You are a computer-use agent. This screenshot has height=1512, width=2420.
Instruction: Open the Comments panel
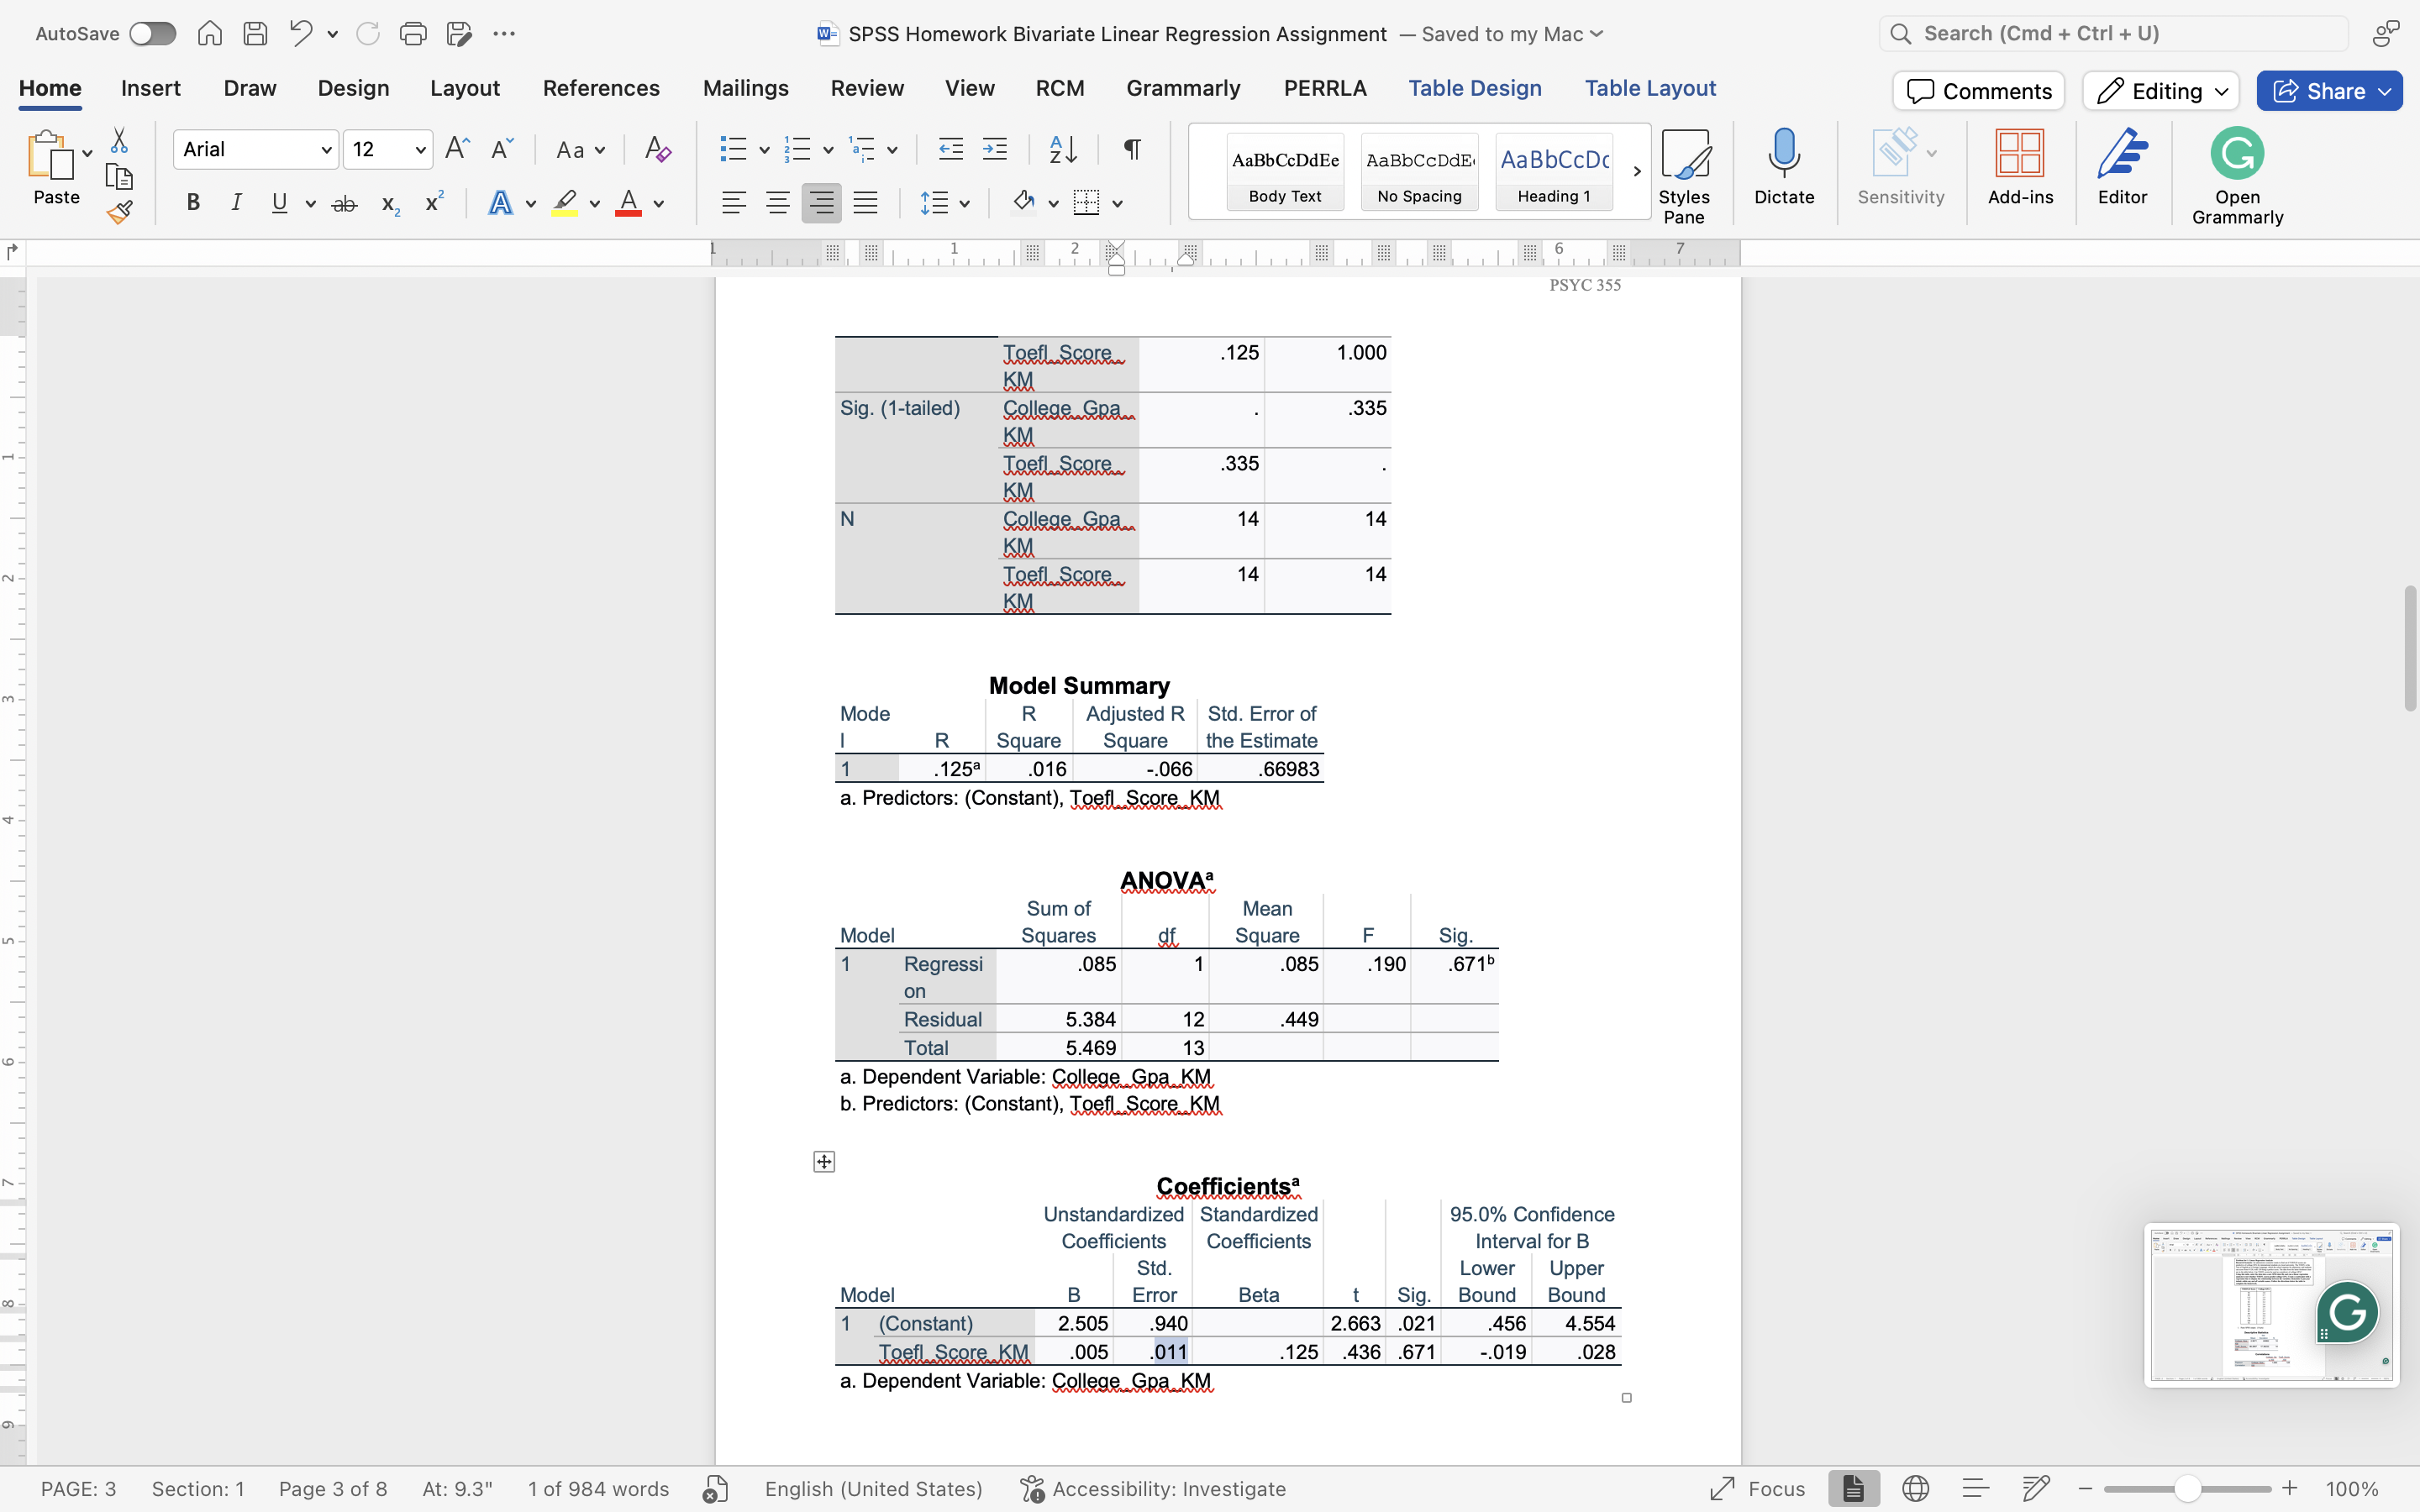[1977, 90]
